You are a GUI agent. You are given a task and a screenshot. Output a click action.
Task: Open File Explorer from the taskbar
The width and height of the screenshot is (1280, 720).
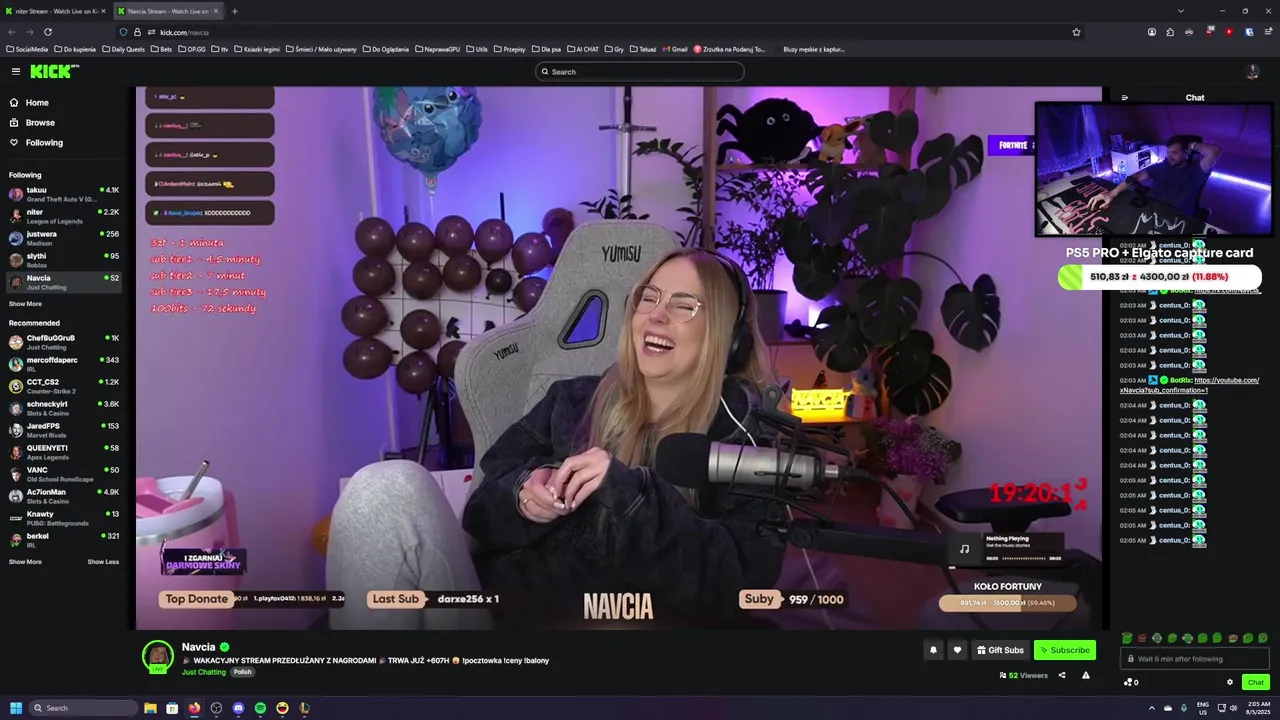click(150, 708)
